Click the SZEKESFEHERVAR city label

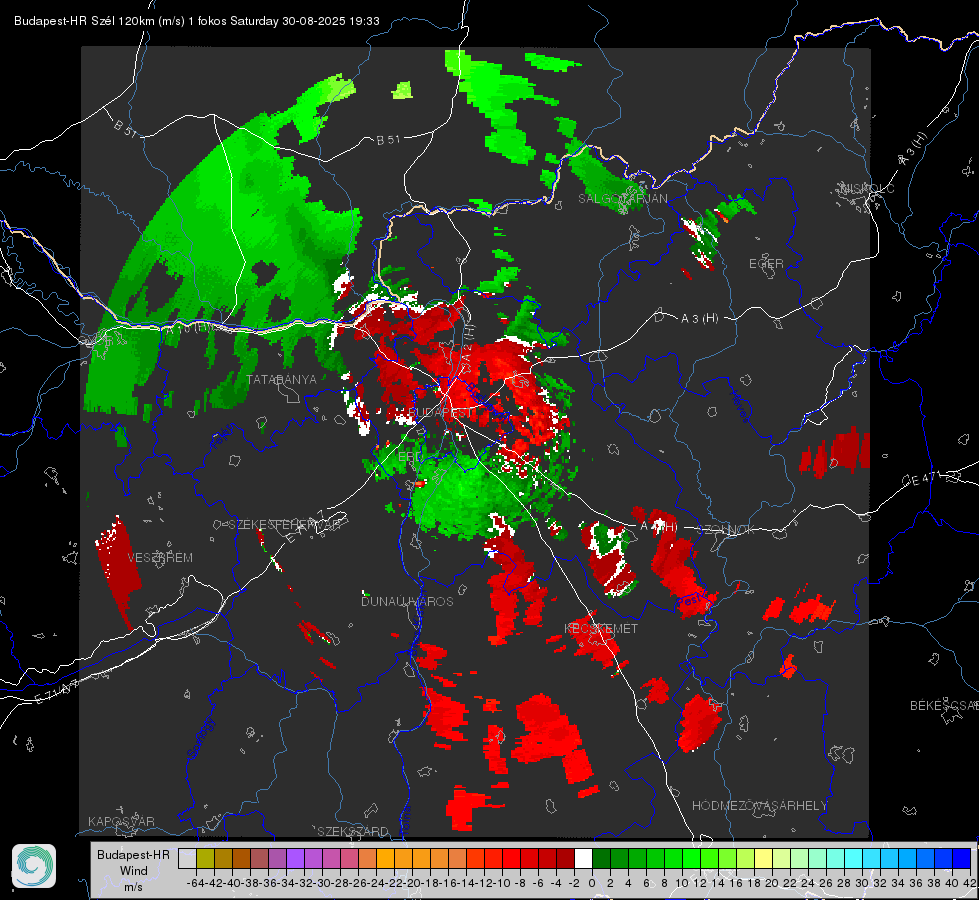(284, 525)
